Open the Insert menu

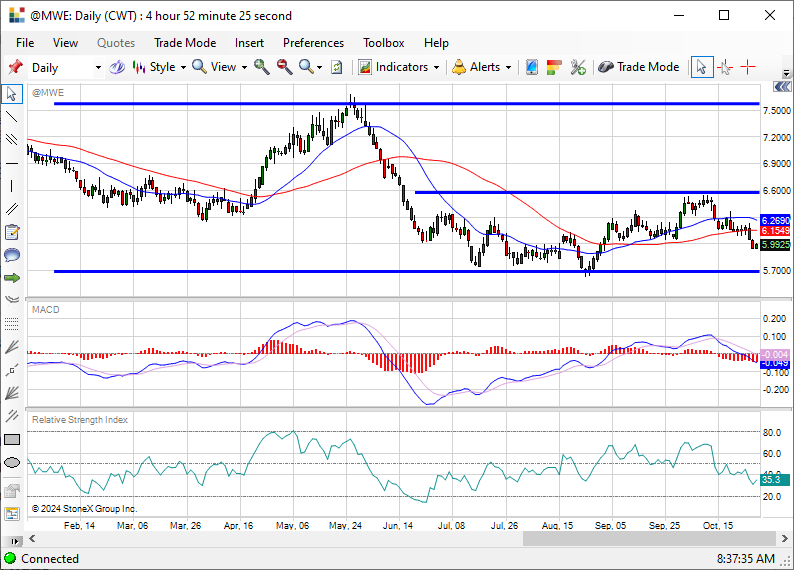pyautogui.click(x=249, y=43)
